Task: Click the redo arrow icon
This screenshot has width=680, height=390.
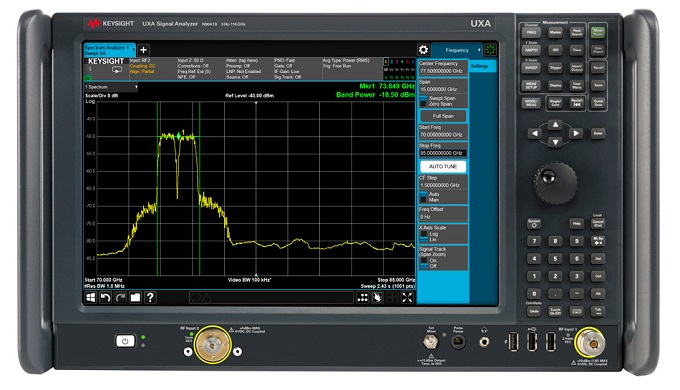Action: (x=120, y=298)
